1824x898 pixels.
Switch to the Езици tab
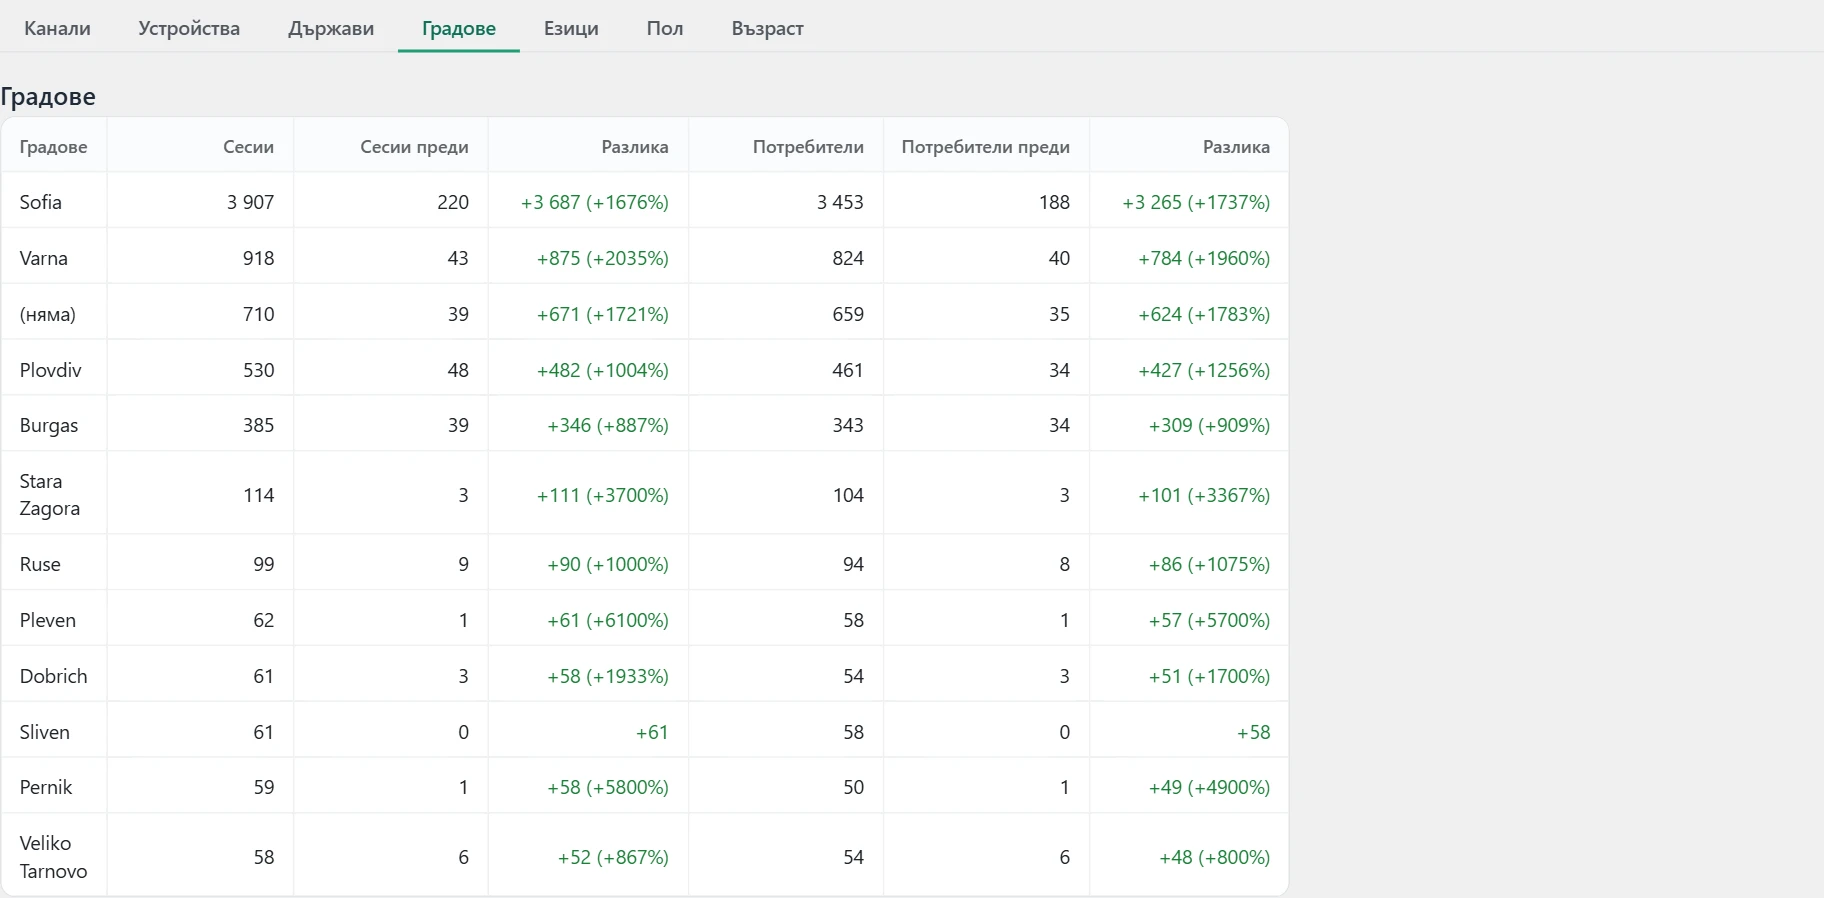[x=571, y=28]
